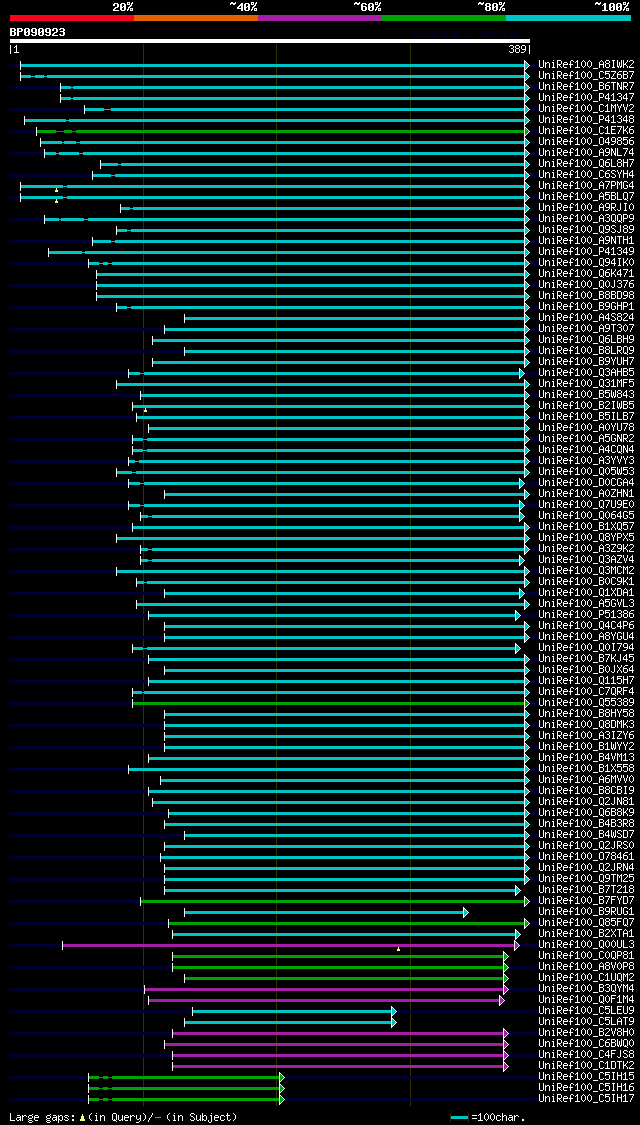Click the query name BP090923

(37, 32)
